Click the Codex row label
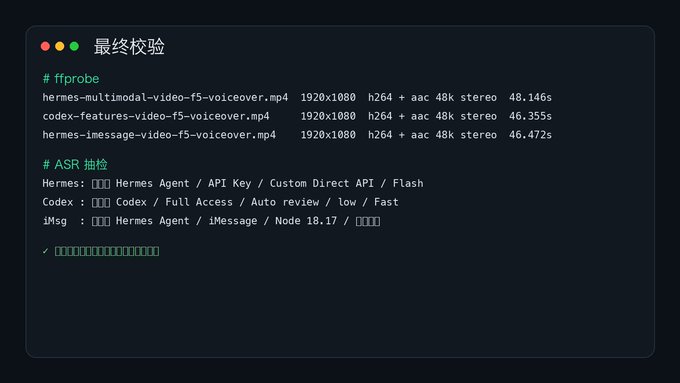This screenshot has width=680, height=383. [58, 202]
